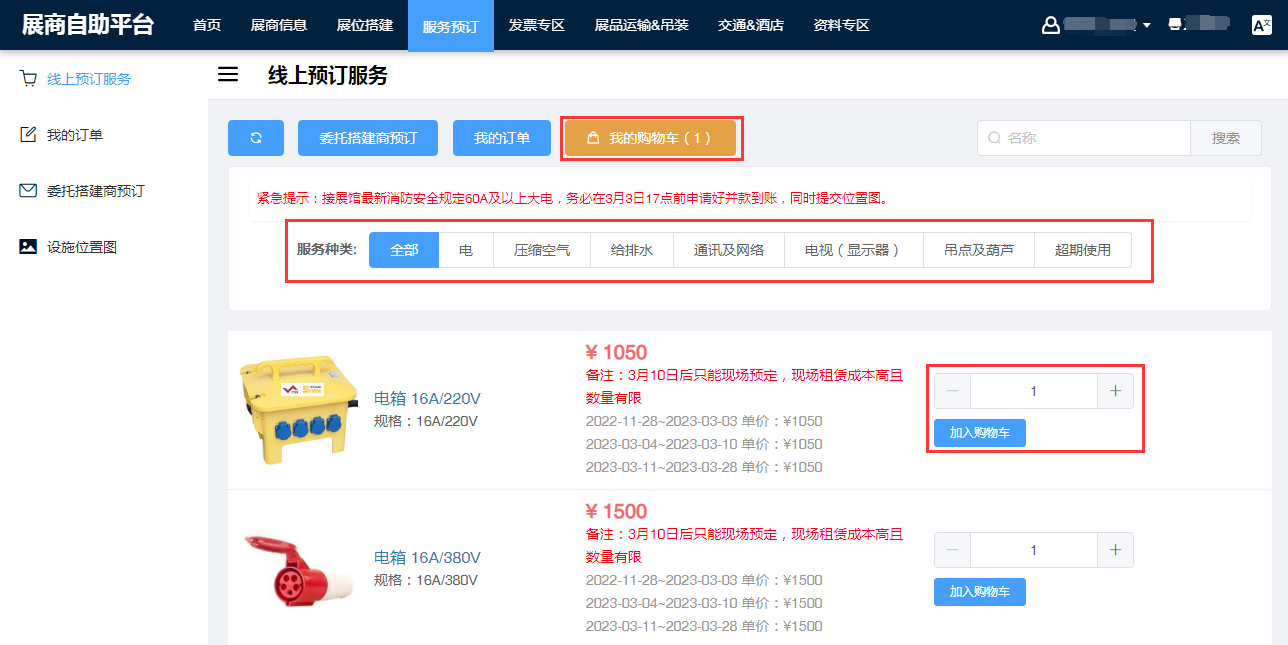The image size is (1288, 645).
Task: Go to the 发票专区 navigation tab
Action: [x=536, y=25]
